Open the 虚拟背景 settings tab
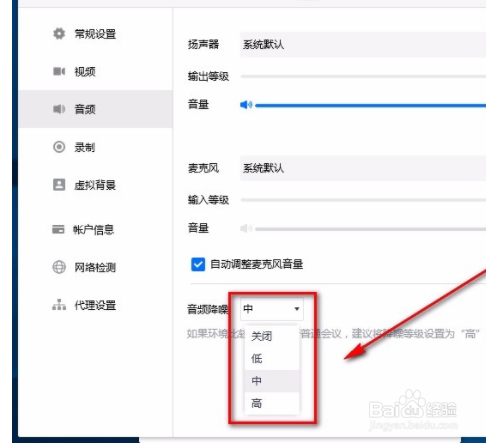 click(96, 184)
